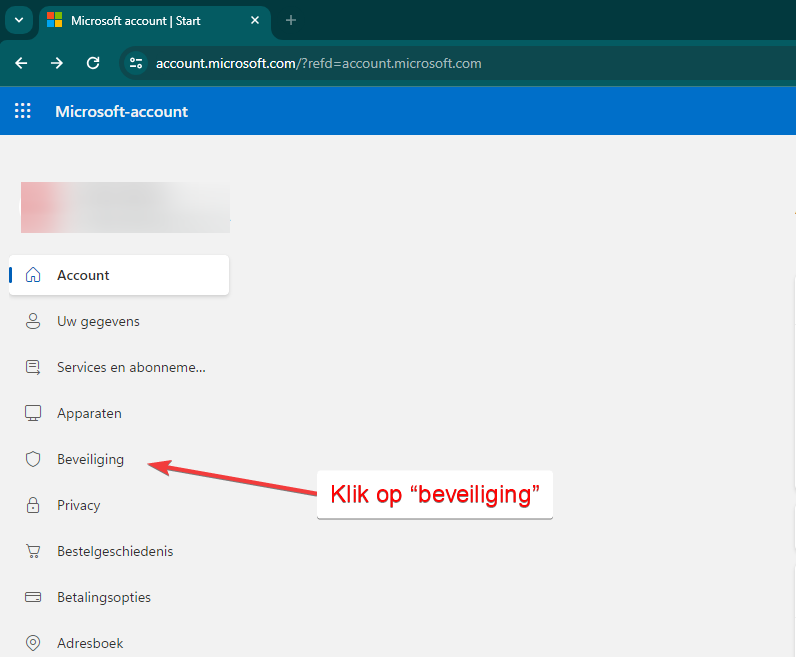The height and width of the screenshot is (657, 796).
Task: Go back with the browser back arrow
Action: [22, 63]
